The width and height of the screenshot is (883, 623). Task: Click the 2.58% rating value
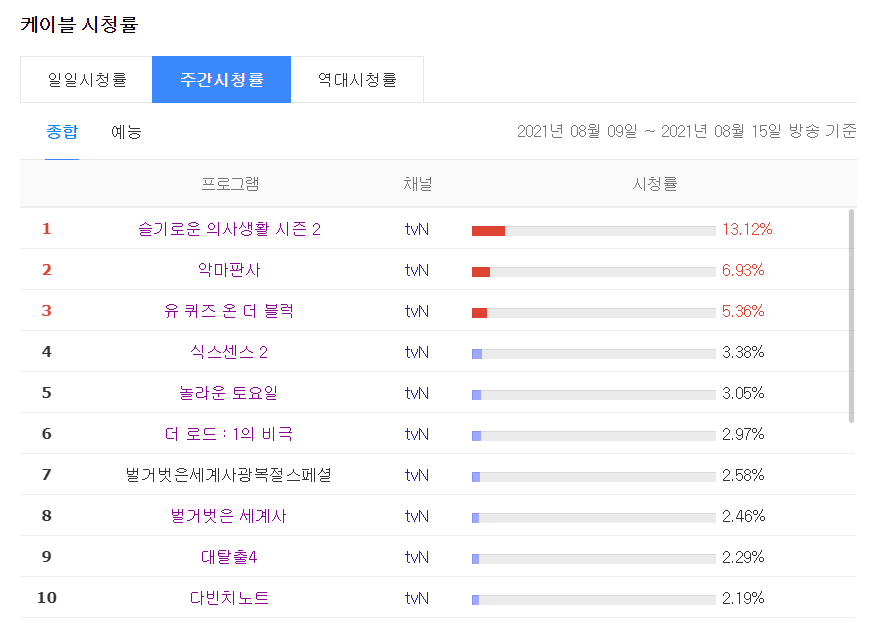coord(743,475)
